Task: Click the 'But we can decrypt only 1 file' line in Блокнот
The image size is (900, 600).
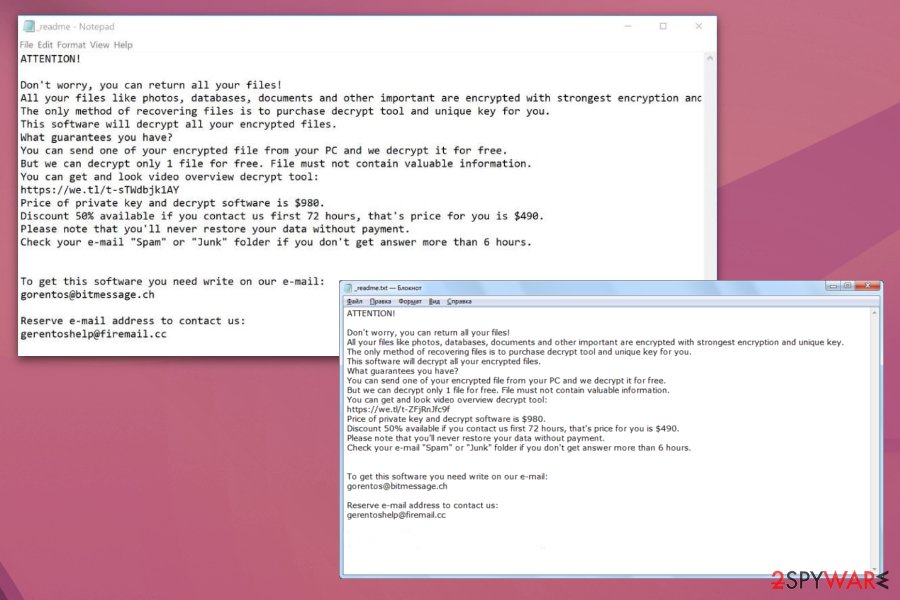Action: click(508, 390)
